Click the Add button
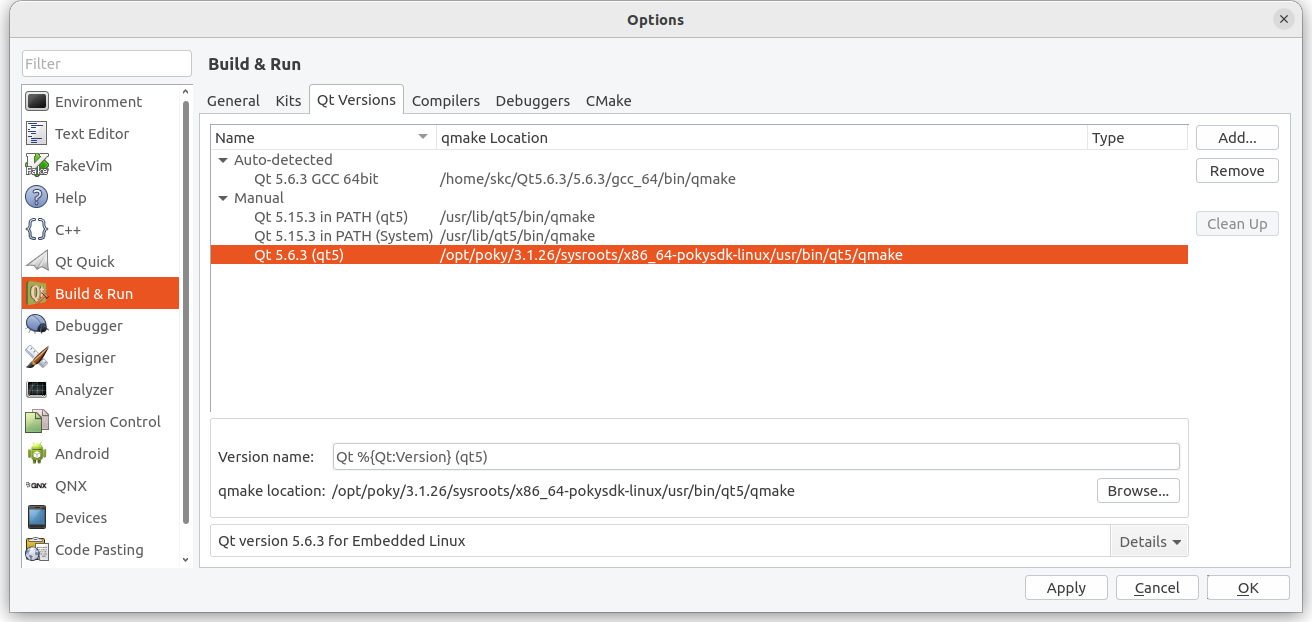This screenshot has height=622, width=1312. coord(1237,137)
